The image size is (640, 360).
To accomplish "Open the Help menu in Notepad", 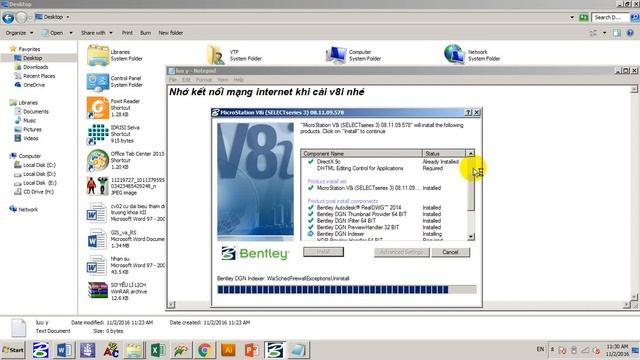I will coord(239,80).
